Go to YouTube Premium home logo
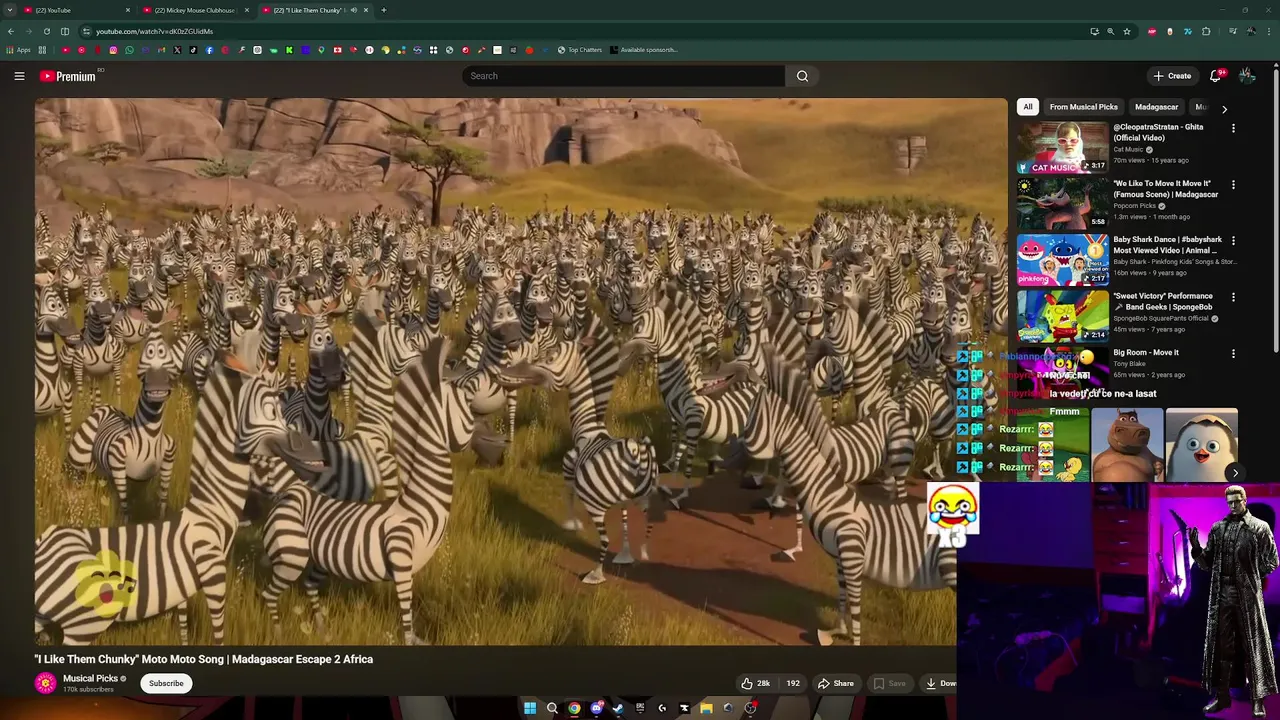This screenshot has width=1280, height=720. pos(67,76)
